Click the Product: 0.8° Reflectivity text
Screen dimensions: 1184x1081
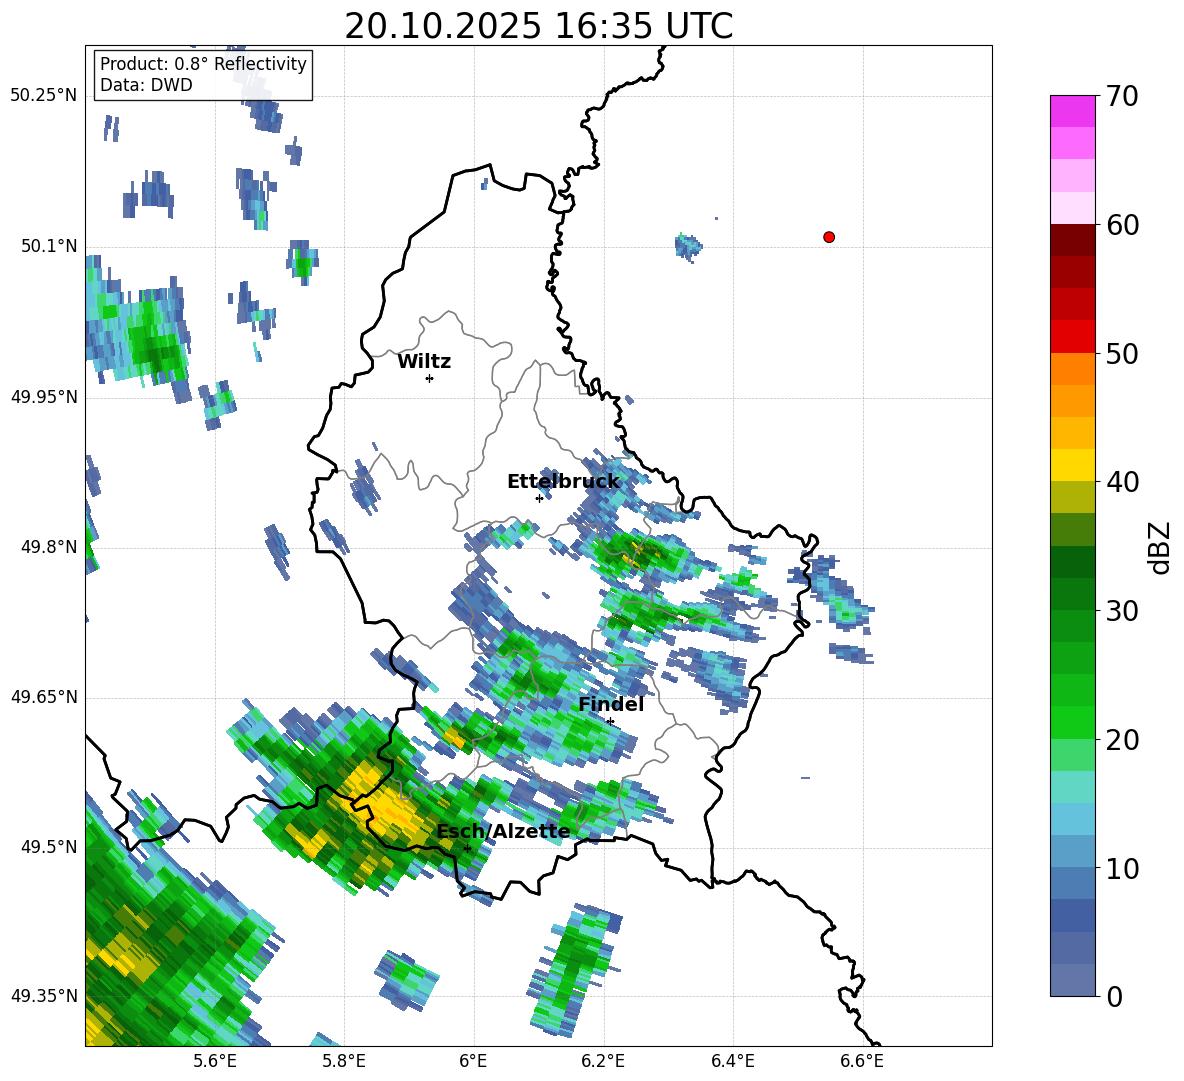(203, 64)
